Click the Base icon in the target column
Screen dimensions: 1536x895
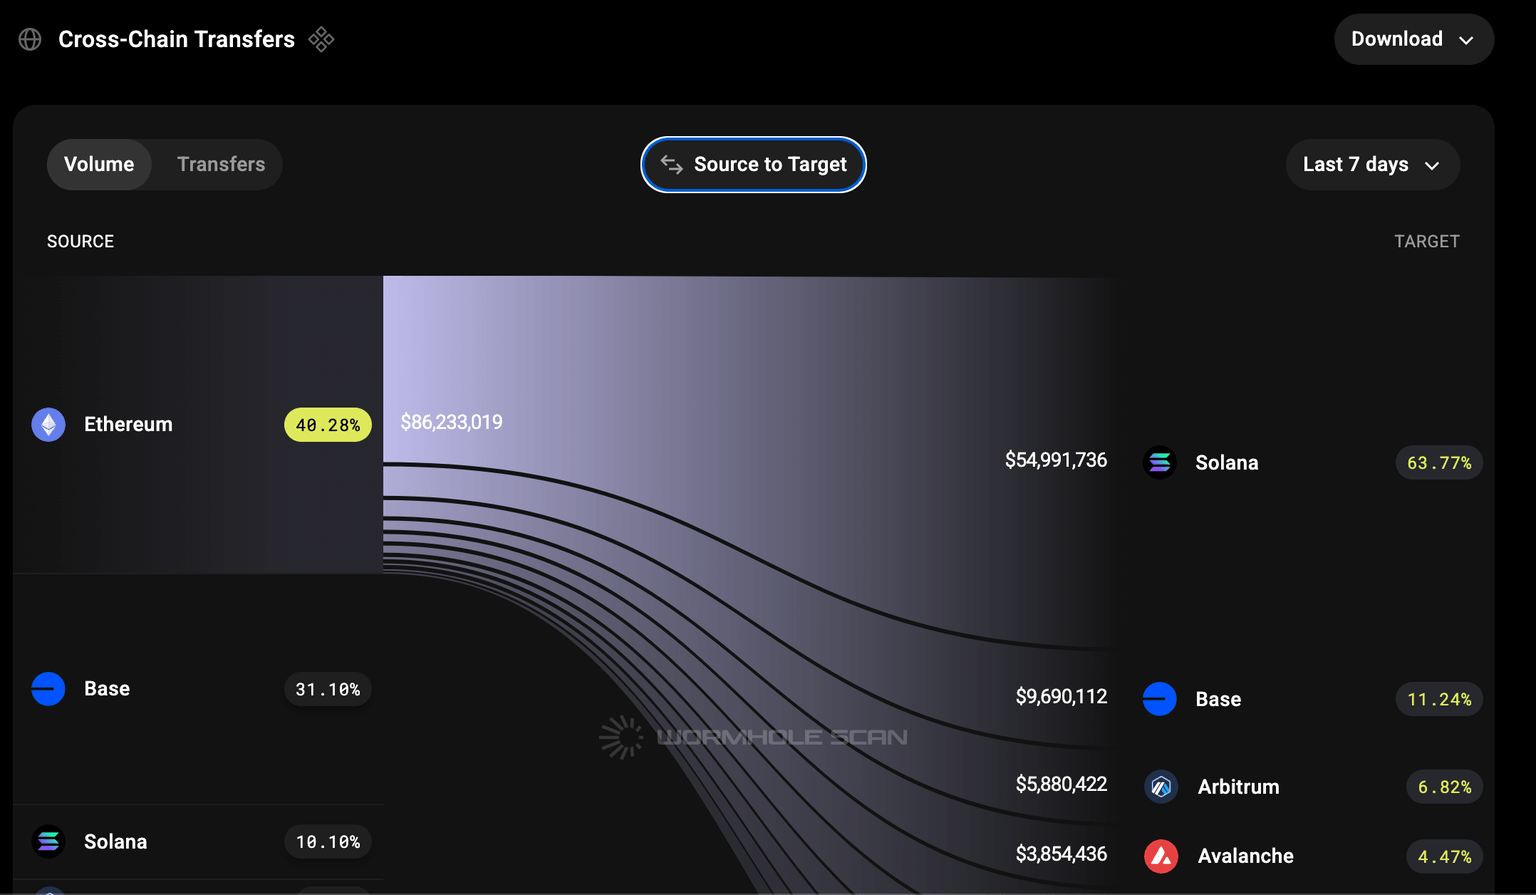(1159, 699)
